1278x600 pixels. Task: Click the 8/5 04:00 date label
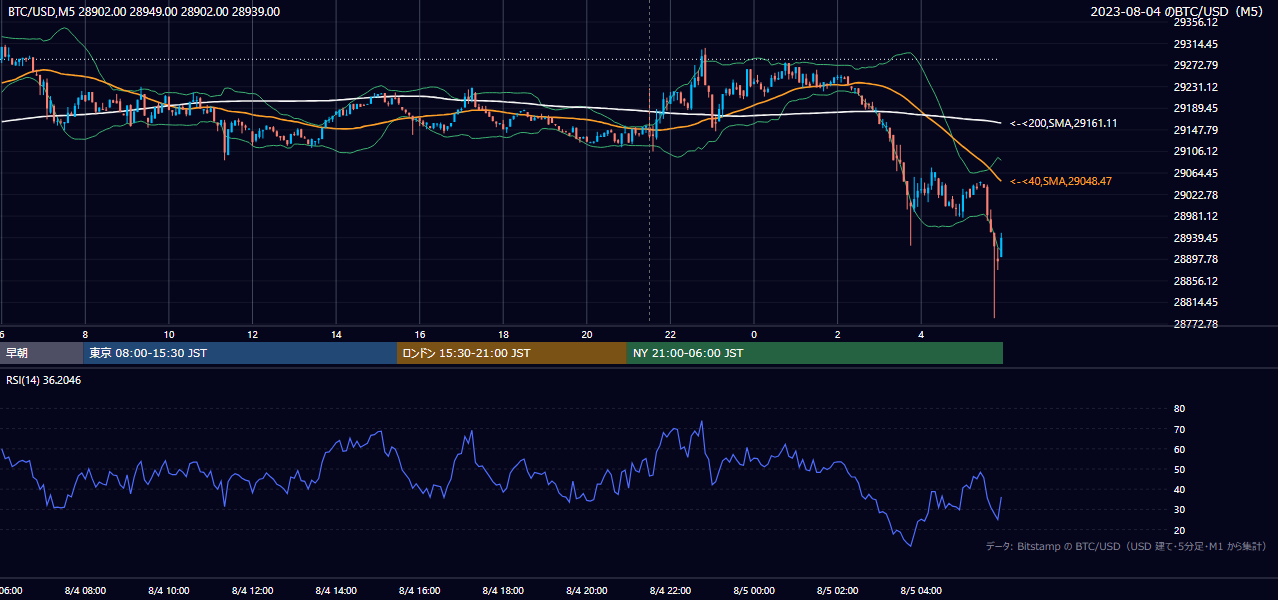coord(922,591)
